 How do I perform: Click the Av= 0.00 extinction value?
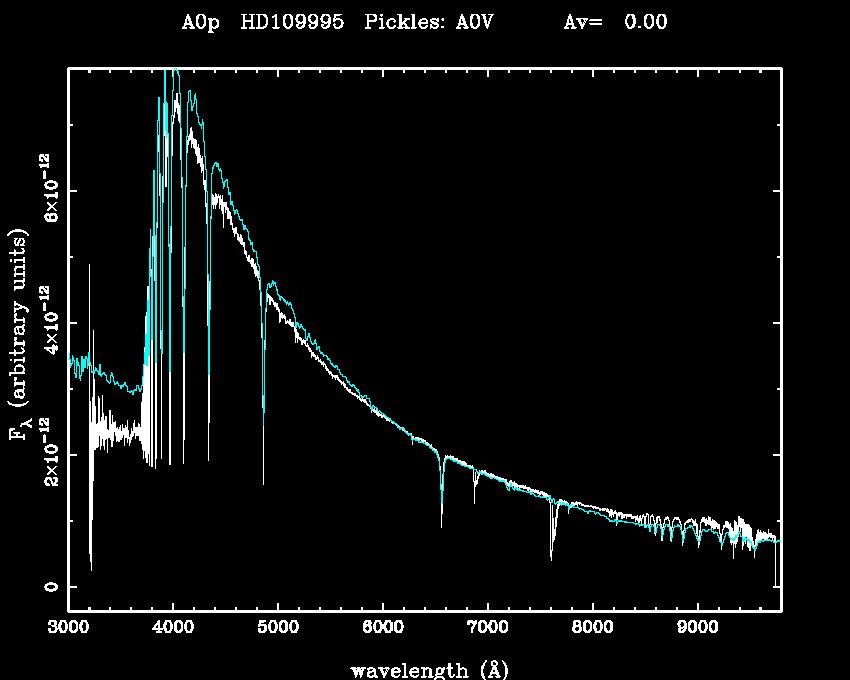[615, 23]
